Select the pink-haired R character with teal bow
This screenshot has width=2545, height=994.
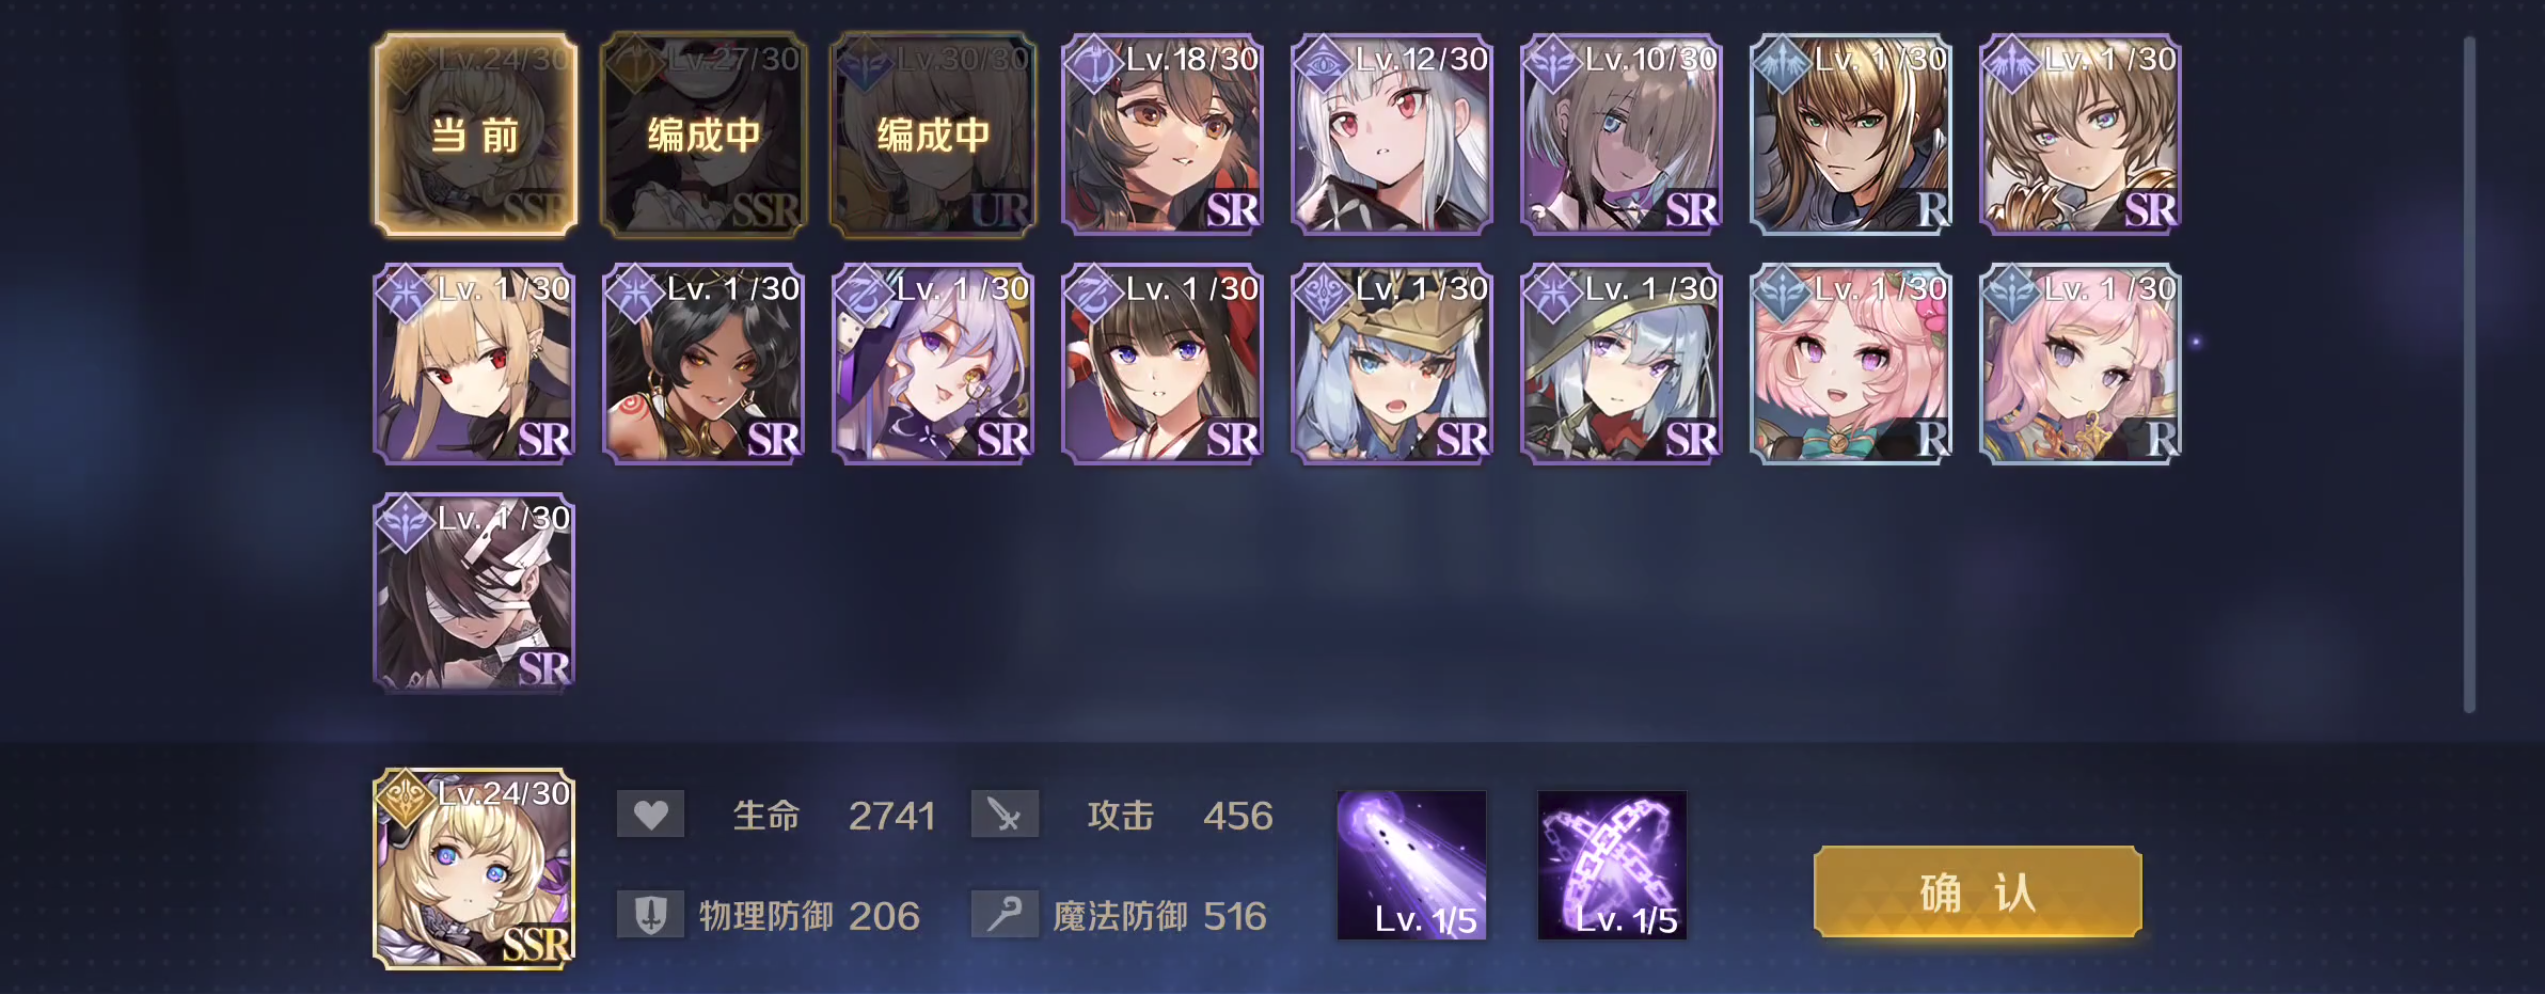point(1851,364)
